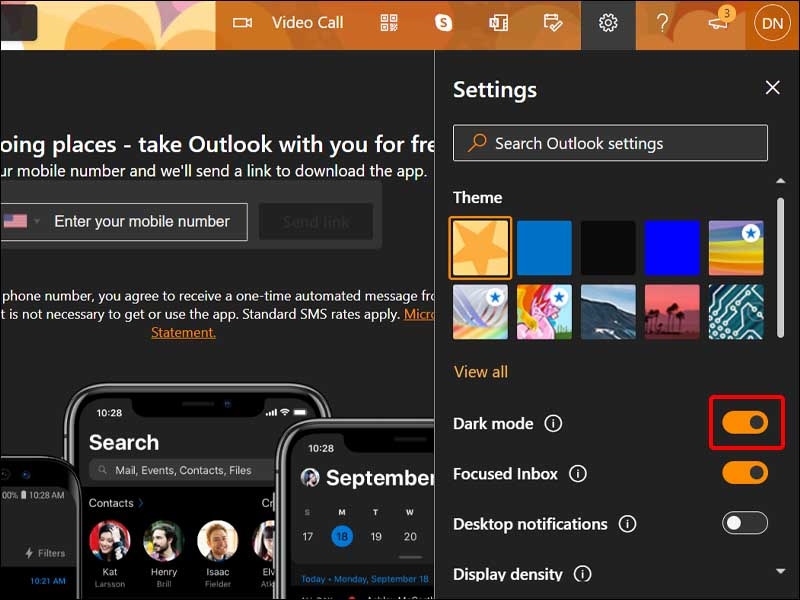800x600 pixels.
Task: Click the Theme section heading
Action: point(478,197)
